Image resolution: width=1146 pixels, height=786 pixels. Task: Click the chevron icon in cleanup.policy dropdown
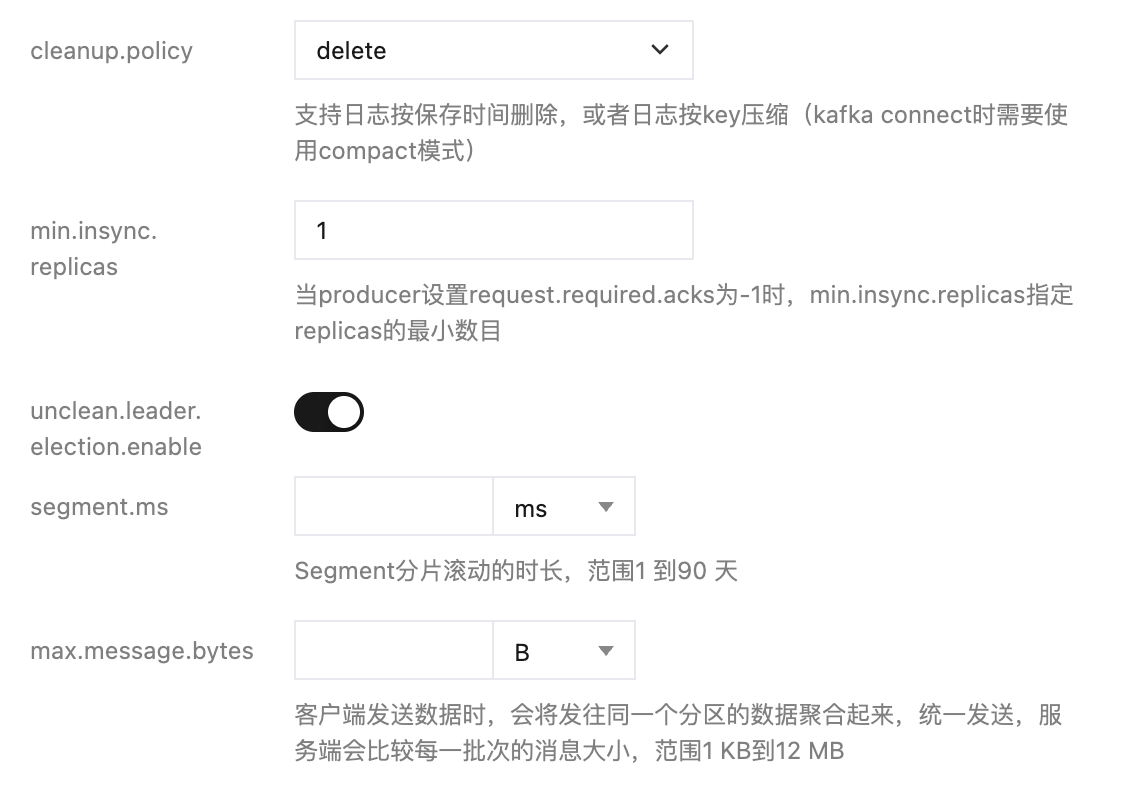pyautogui.click(x=659, y=50)
